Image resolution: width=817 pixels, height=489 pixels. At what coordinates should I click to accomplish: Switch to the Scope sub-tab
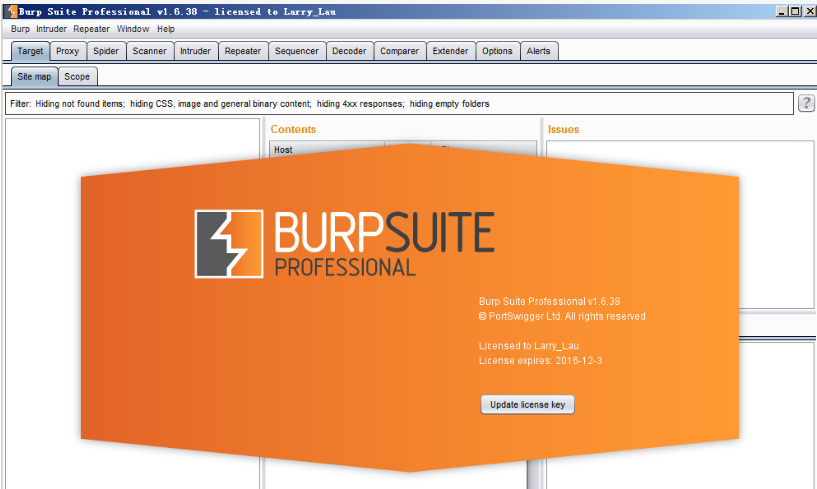[77, 77]
